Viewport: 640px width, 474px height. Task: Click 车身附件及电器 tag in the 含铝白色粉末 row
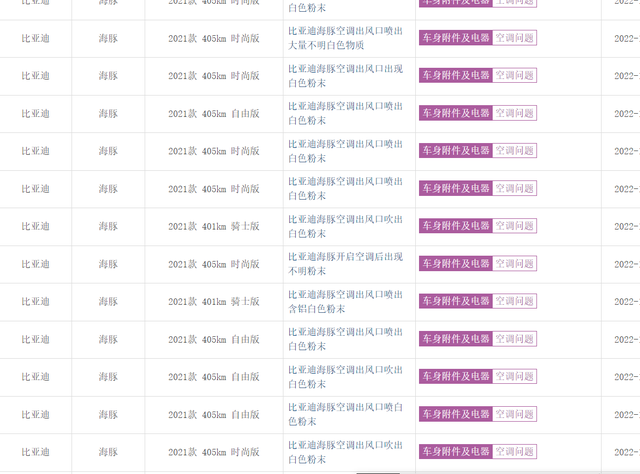point(455,301)
